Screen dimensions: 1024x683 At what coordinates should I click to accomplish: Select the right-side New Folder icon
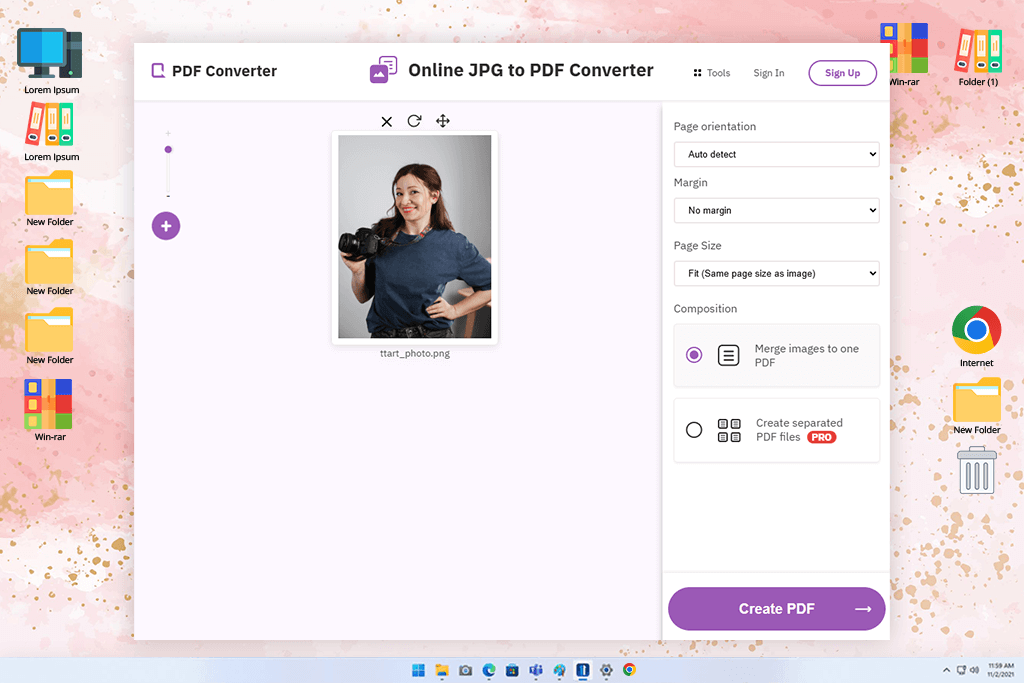(x=977, y=406)
